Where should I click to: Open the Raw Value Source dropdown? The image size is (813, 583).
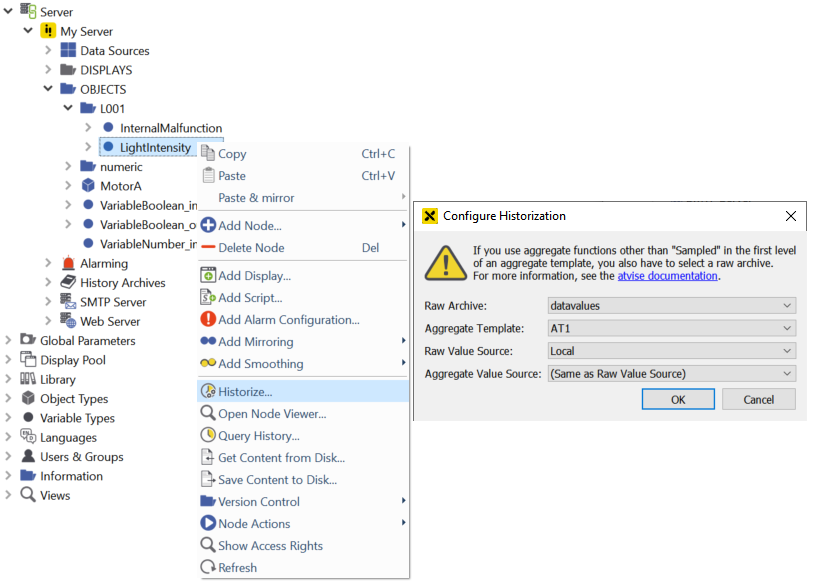click(671, 351)
